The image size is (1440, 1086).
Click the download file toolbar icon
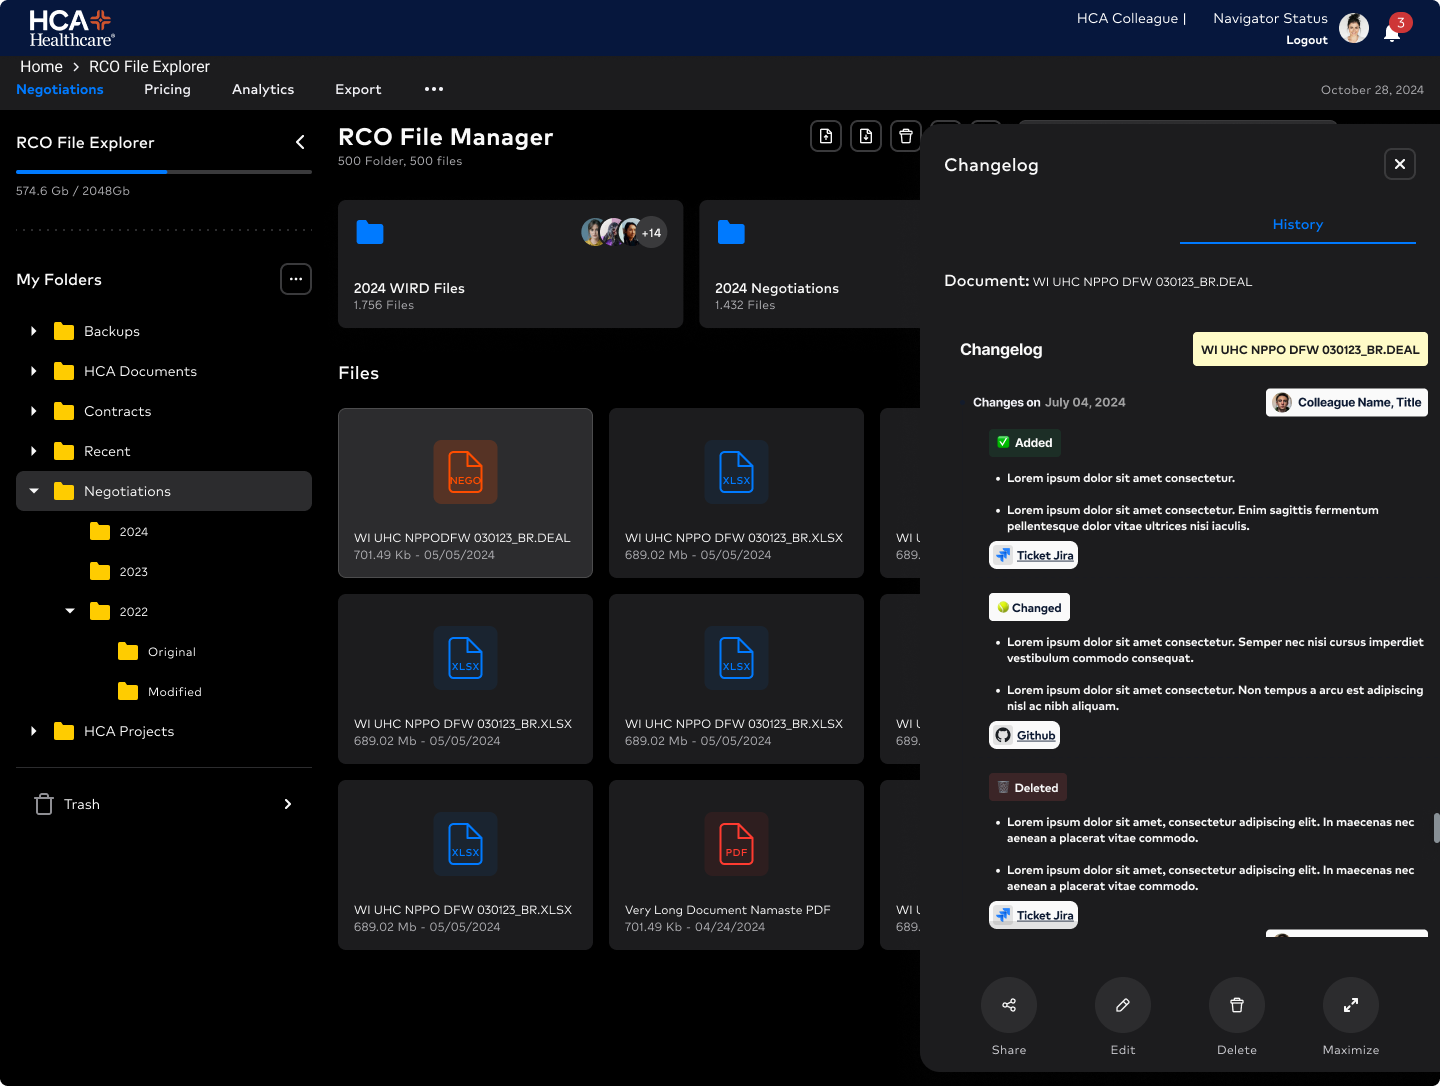click(866, 136)
